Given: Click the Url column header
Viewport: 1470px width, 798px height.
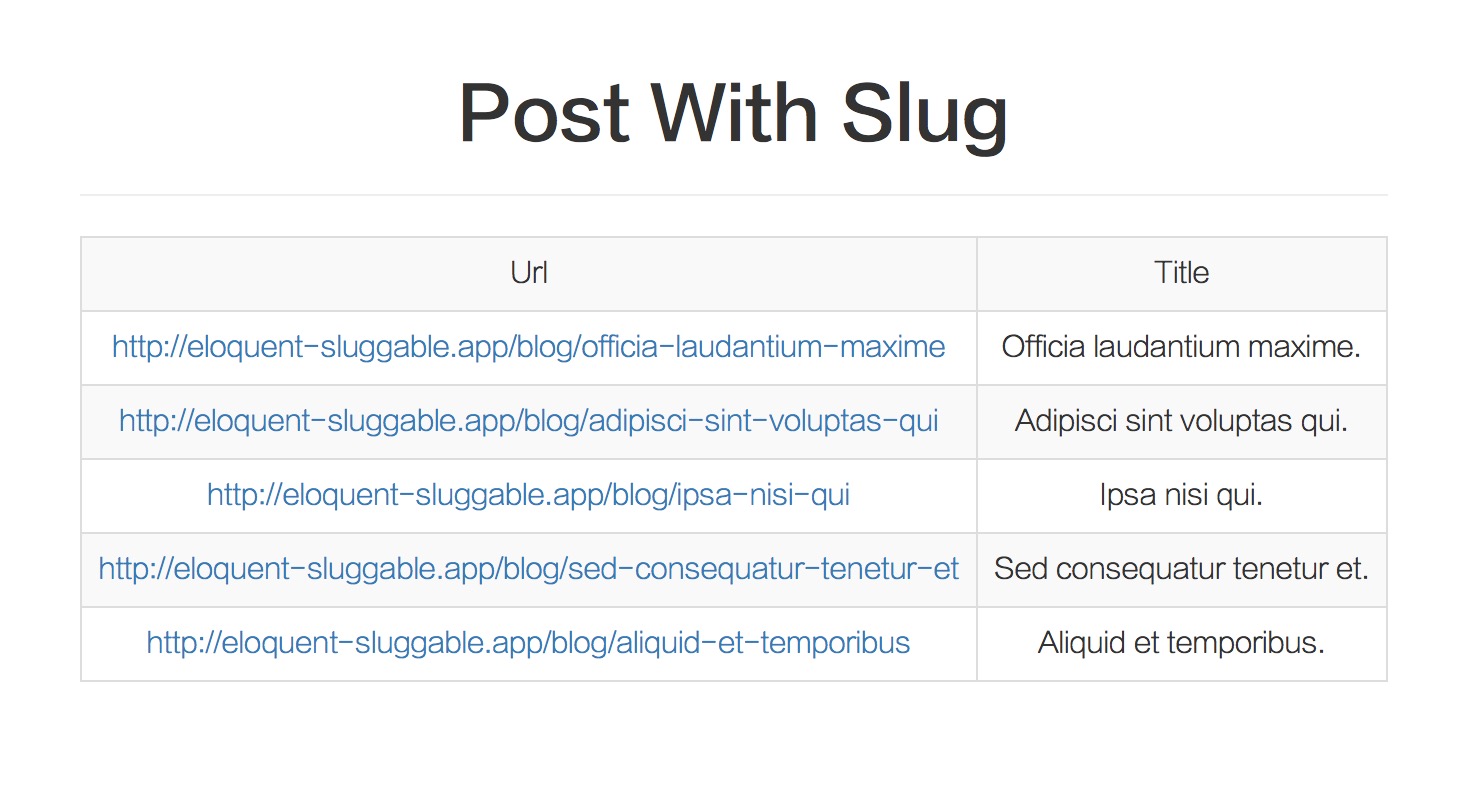Looking at the screenshot, I should coord(528,273).
